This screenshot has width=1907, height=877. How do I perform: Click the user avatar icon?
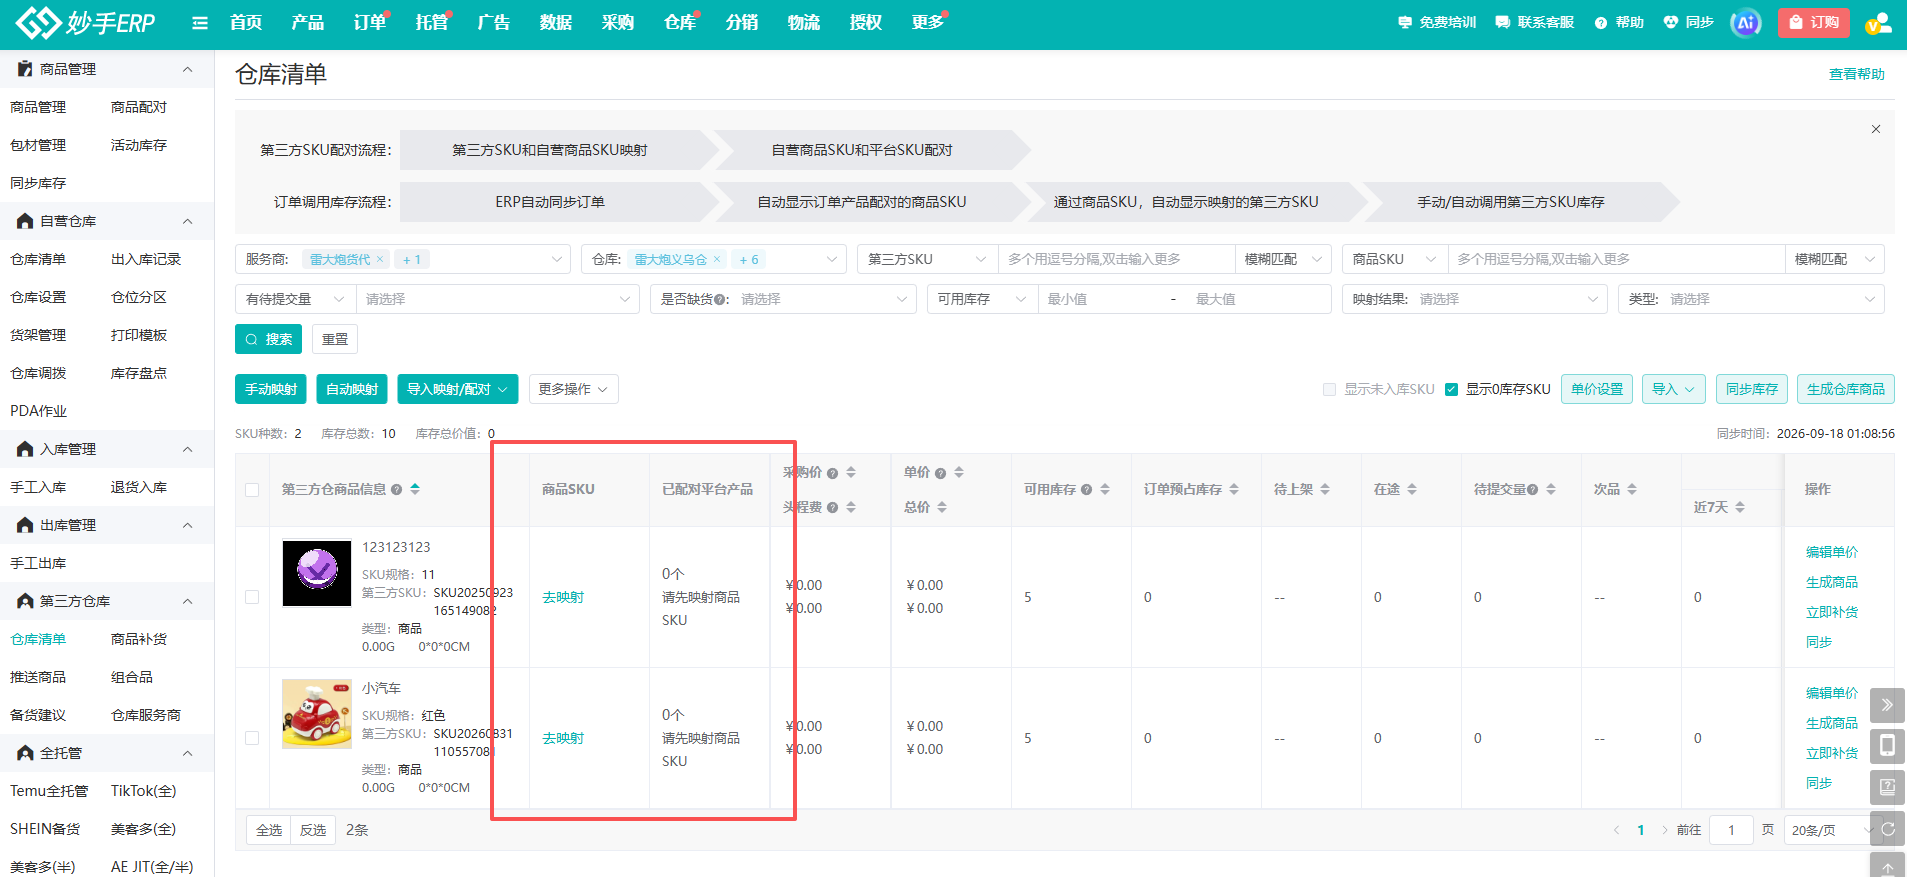click(x=1879, y=22)
